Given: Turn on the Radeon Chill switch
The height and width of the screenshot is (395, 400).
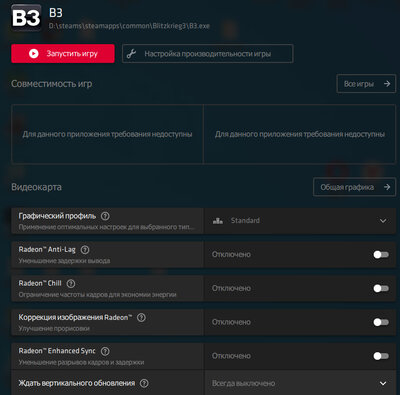Looking at the screenshot, I should 381,288.
